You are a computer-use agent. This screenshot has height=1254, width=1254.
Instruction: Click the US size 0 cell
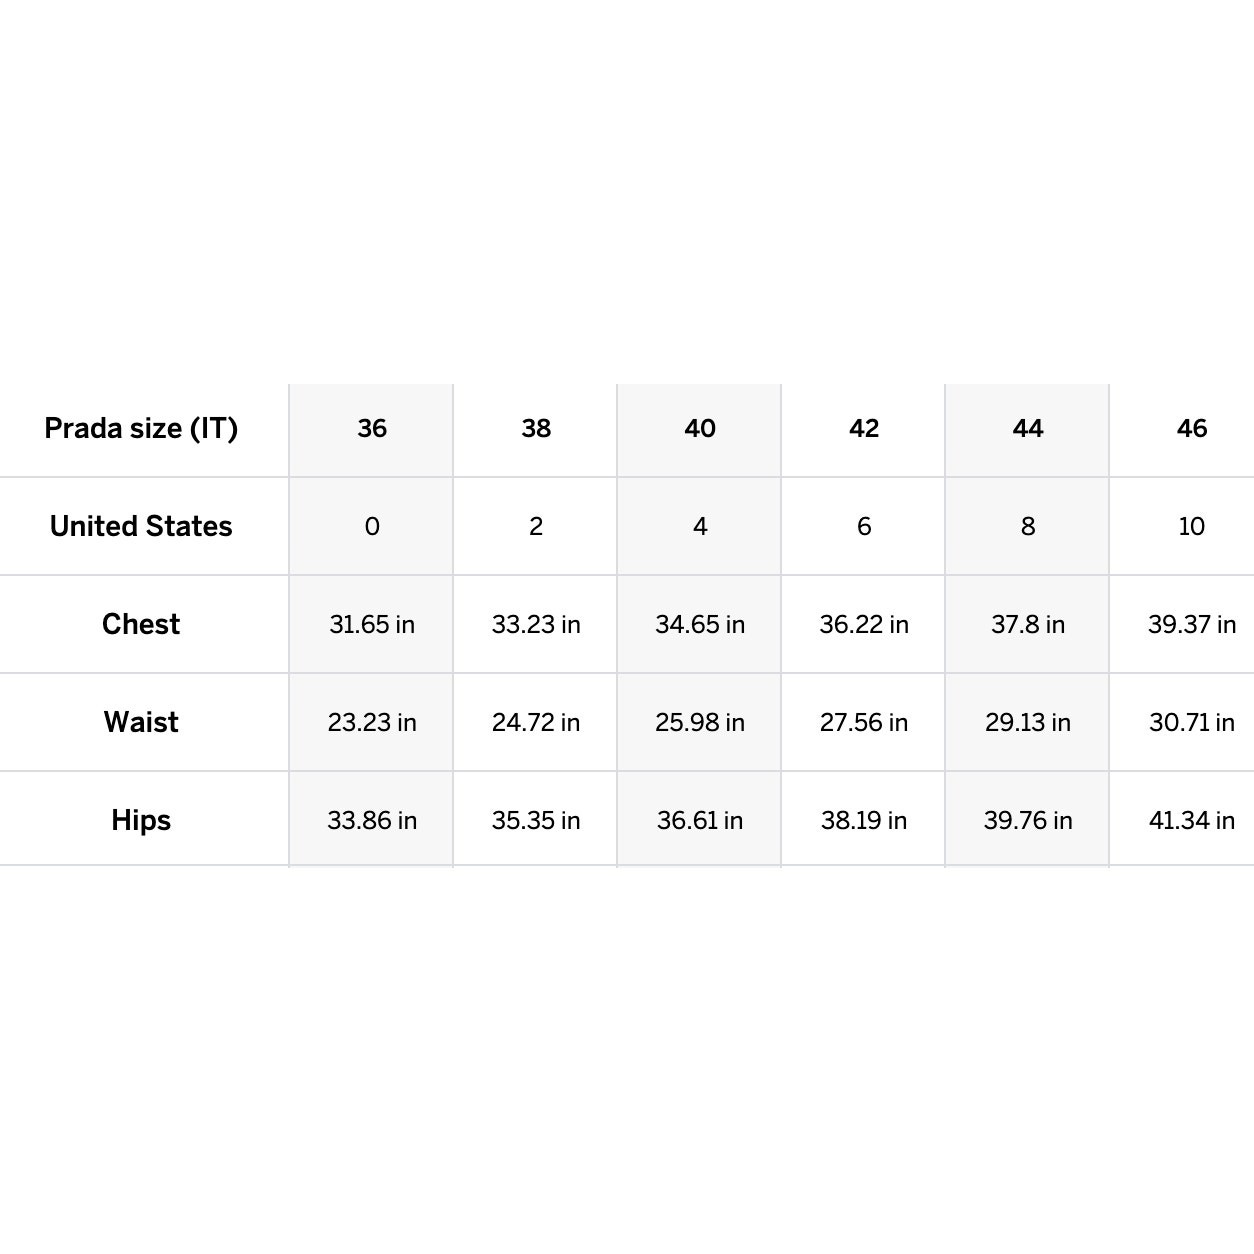tap(372, 526)
